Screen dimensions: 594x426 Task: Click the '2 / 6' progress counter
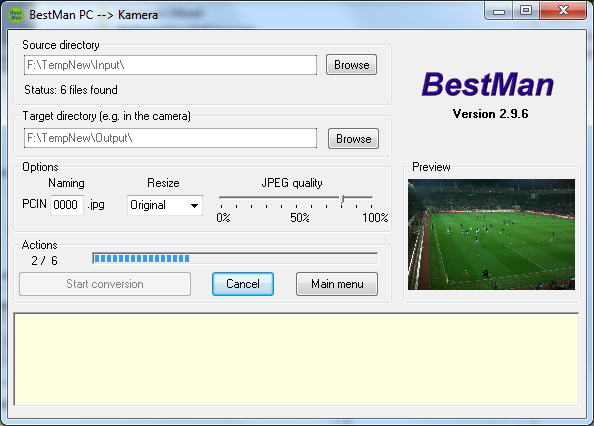click(x=44, y=261)
